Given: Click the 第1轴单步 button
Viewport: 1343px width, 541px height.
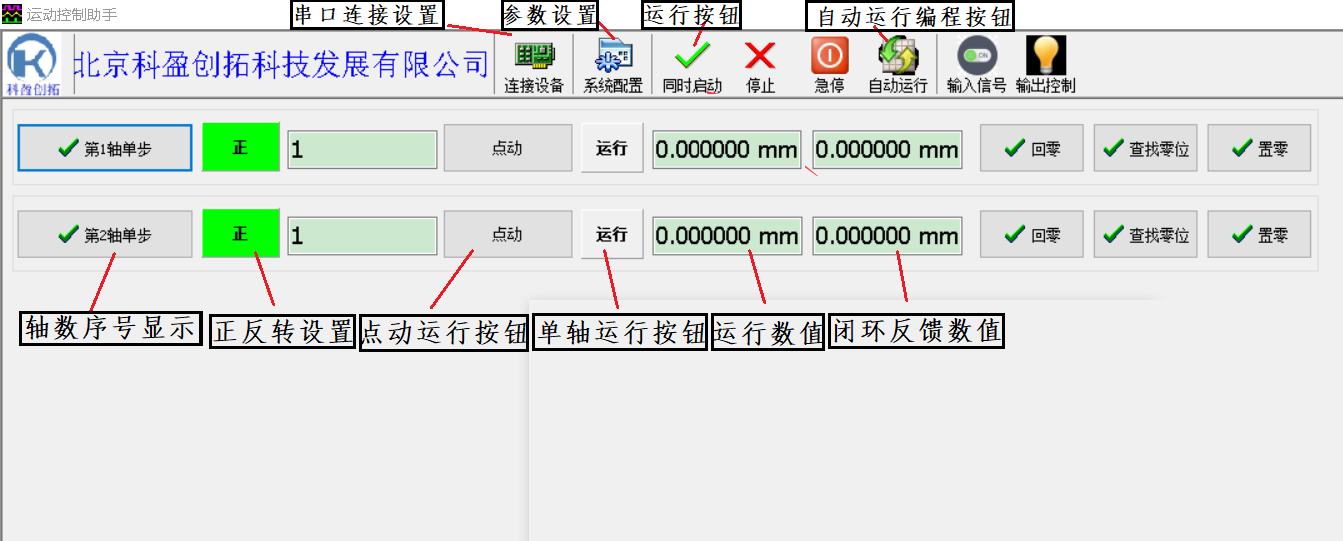Looking at the screenshot, I should (x=105, y=149).
